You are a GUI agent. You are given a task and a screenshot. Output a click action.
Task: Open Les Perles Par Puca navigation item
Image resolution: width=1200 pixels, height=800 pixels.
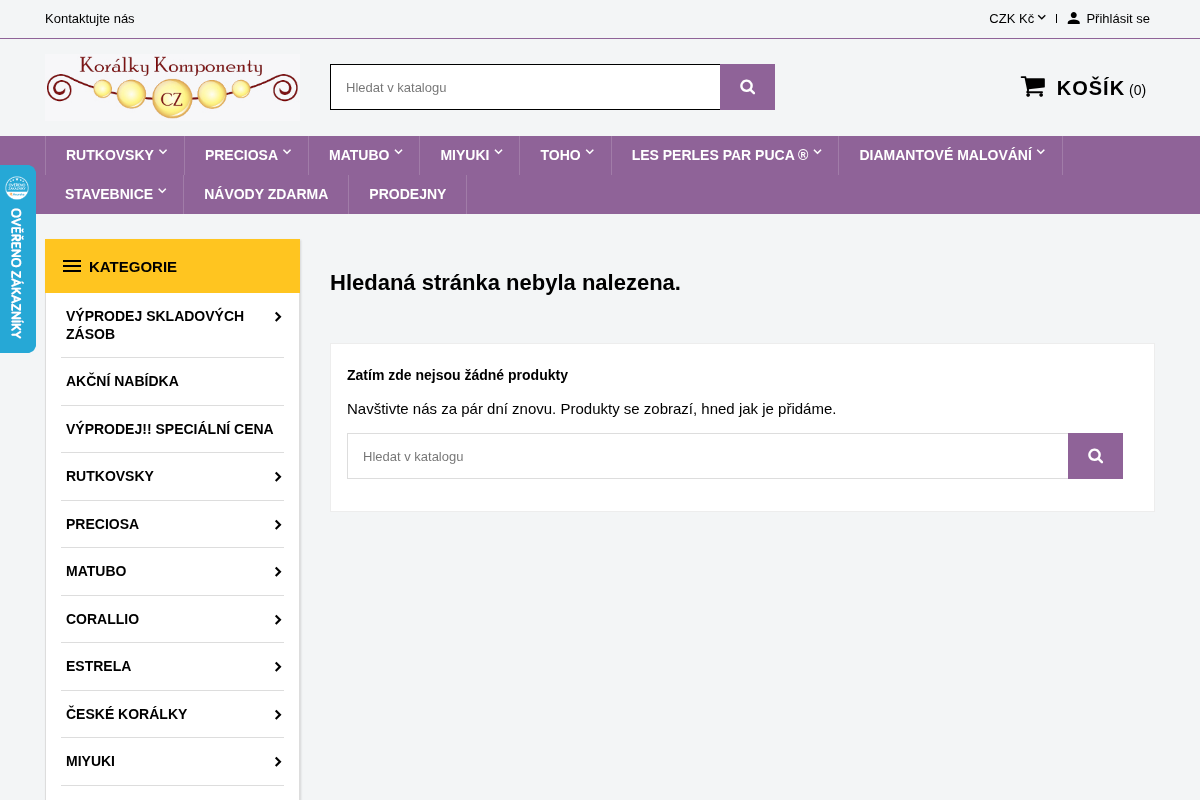[x=720, y=155]
